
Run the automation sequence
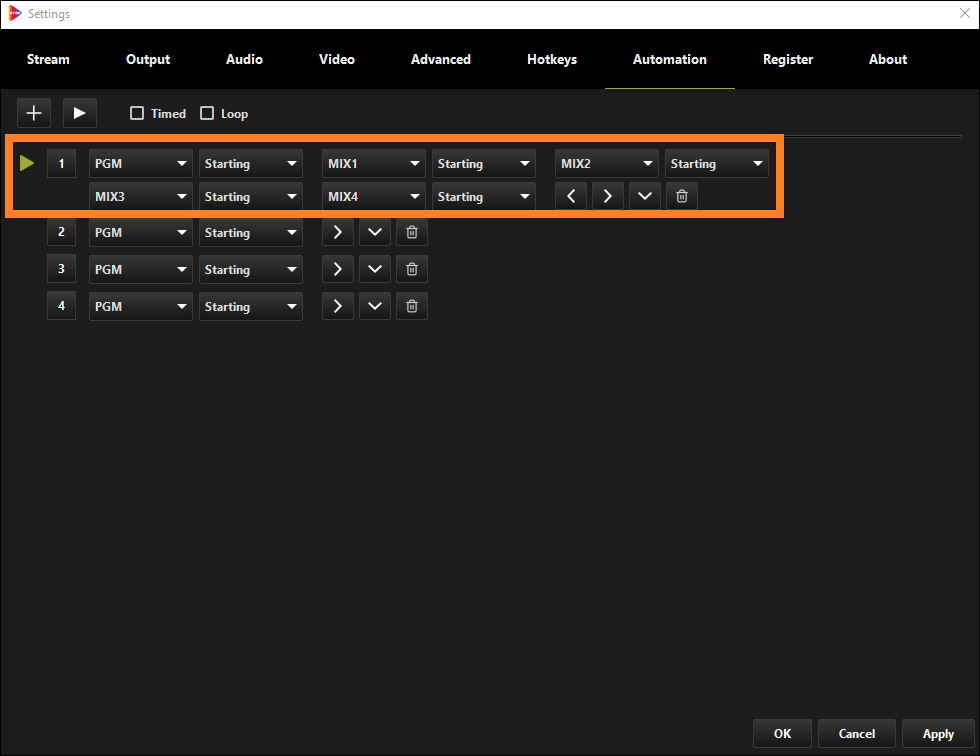pyautogui.click(x=79, y=112)
